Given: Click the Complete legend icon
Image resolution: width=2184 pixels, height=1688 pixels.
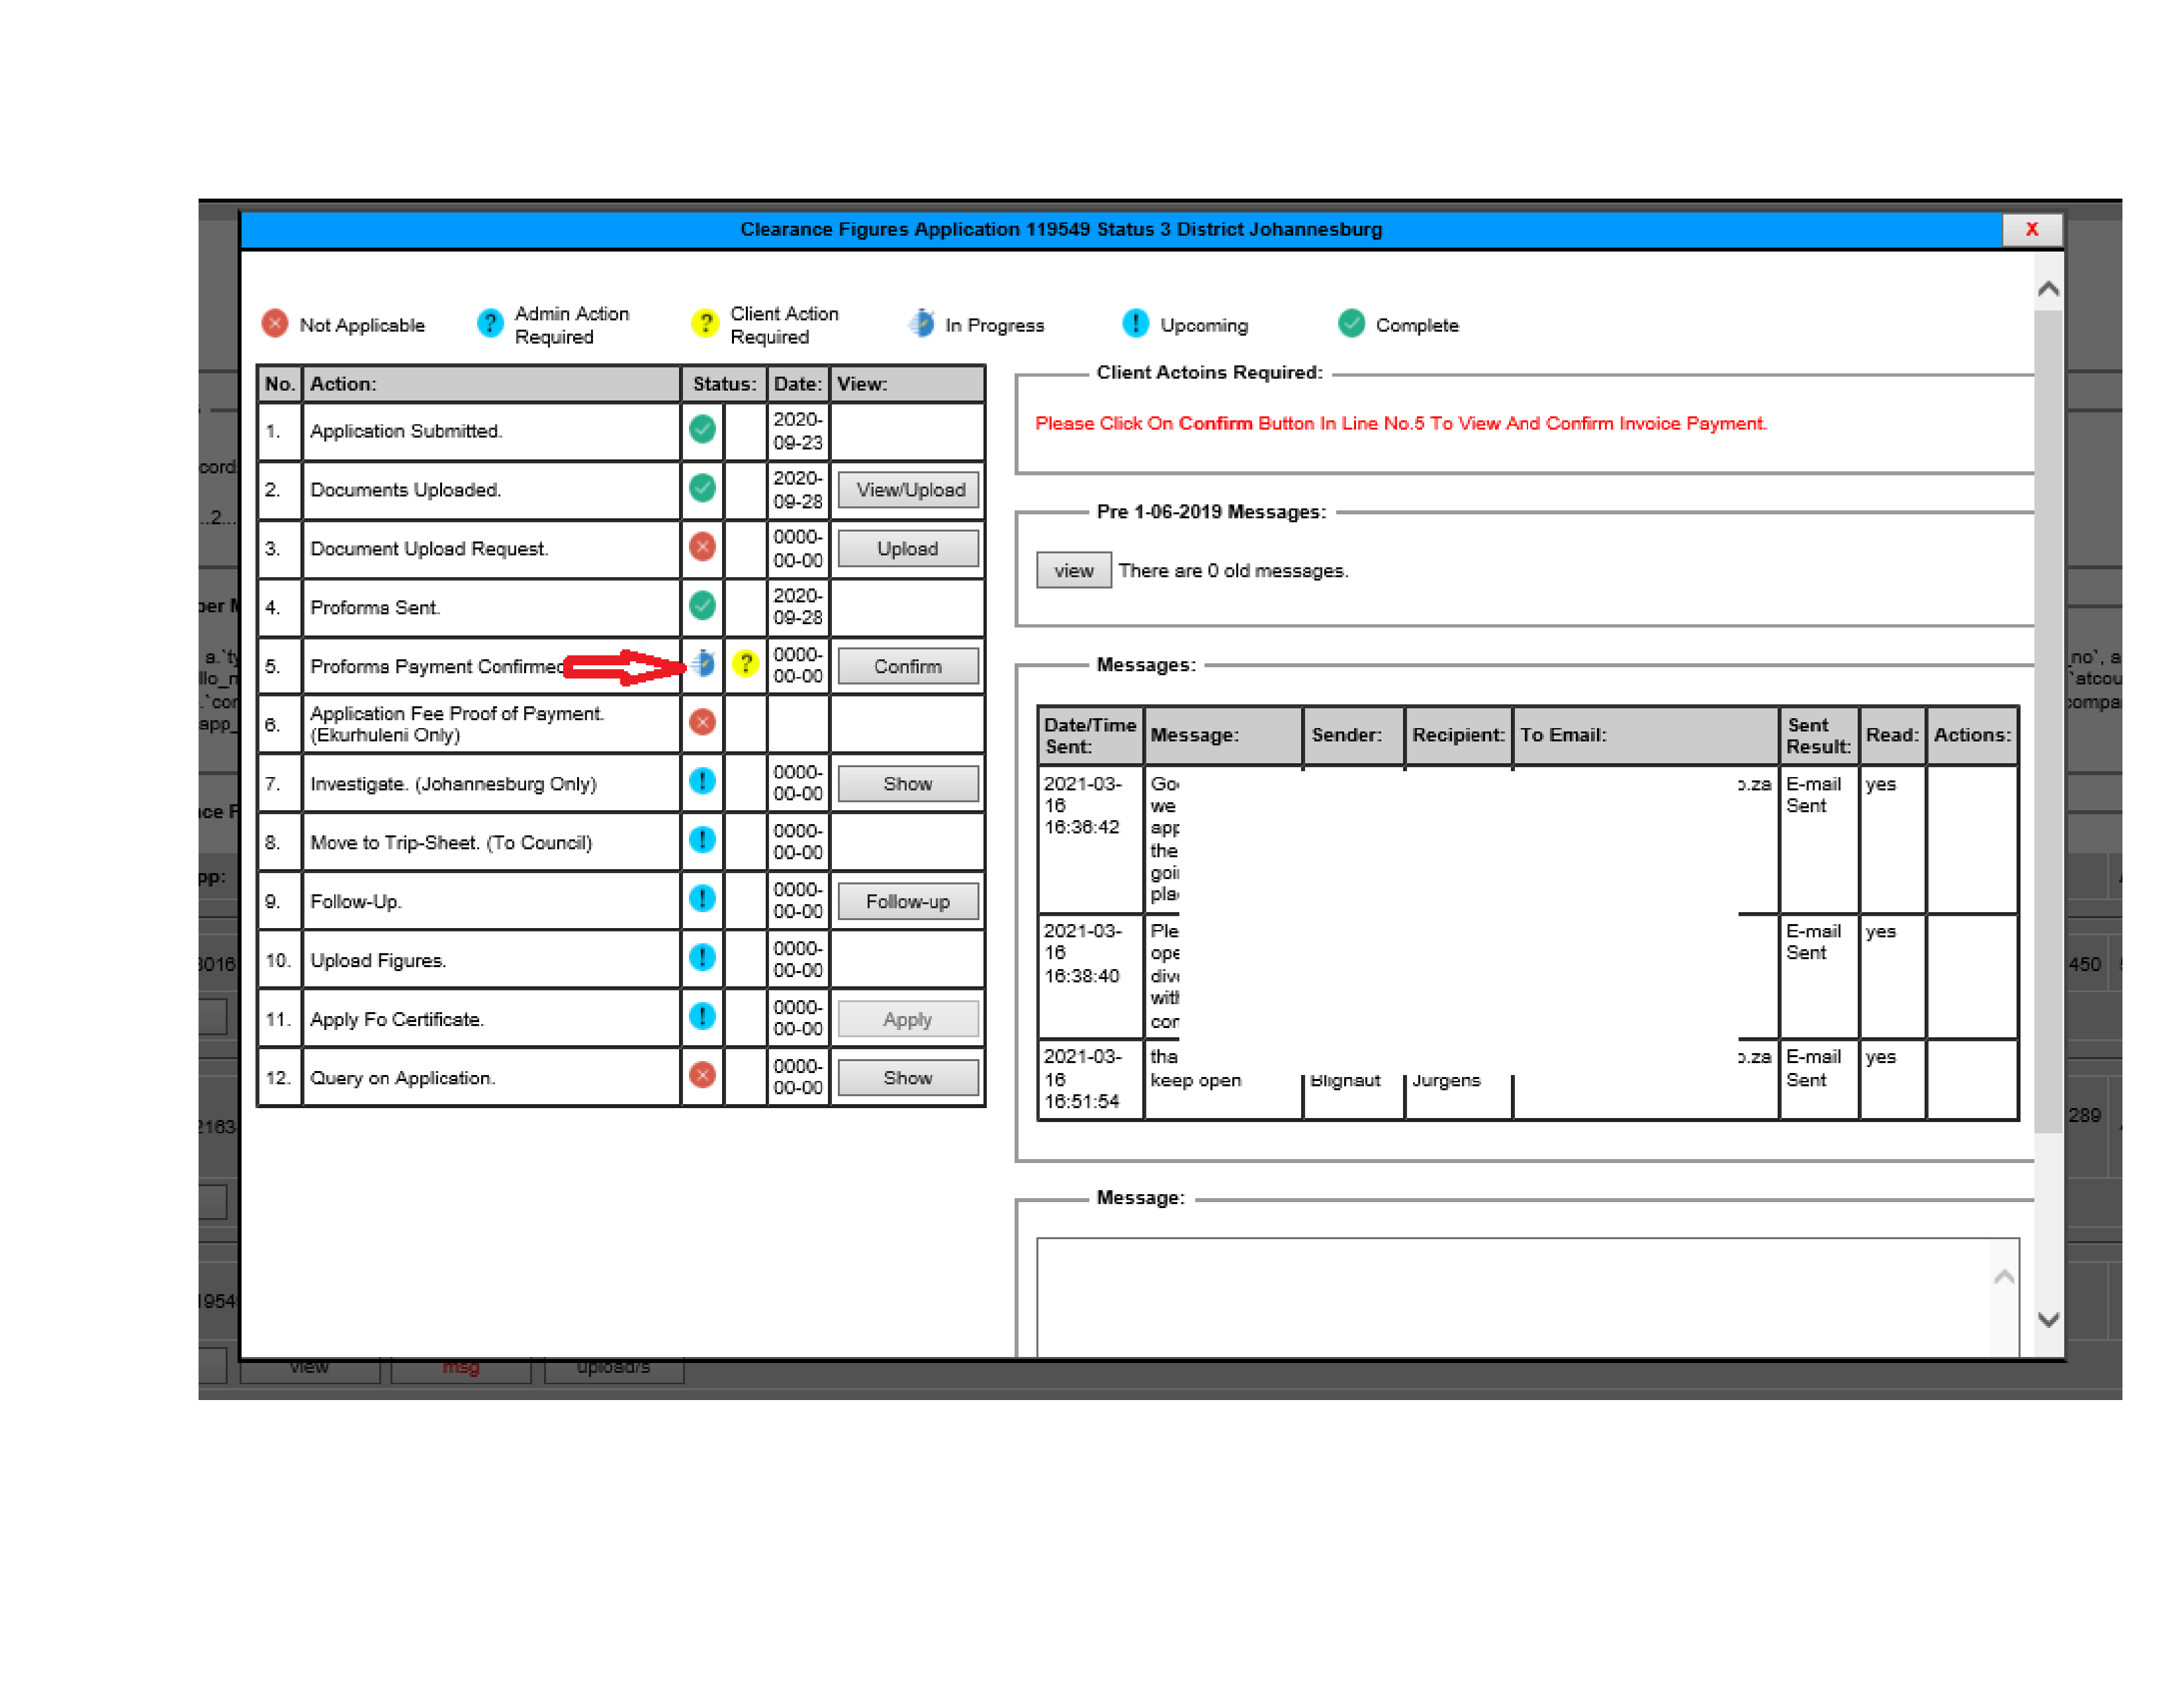Looking at the screenshot, I should click(1351, 323).
